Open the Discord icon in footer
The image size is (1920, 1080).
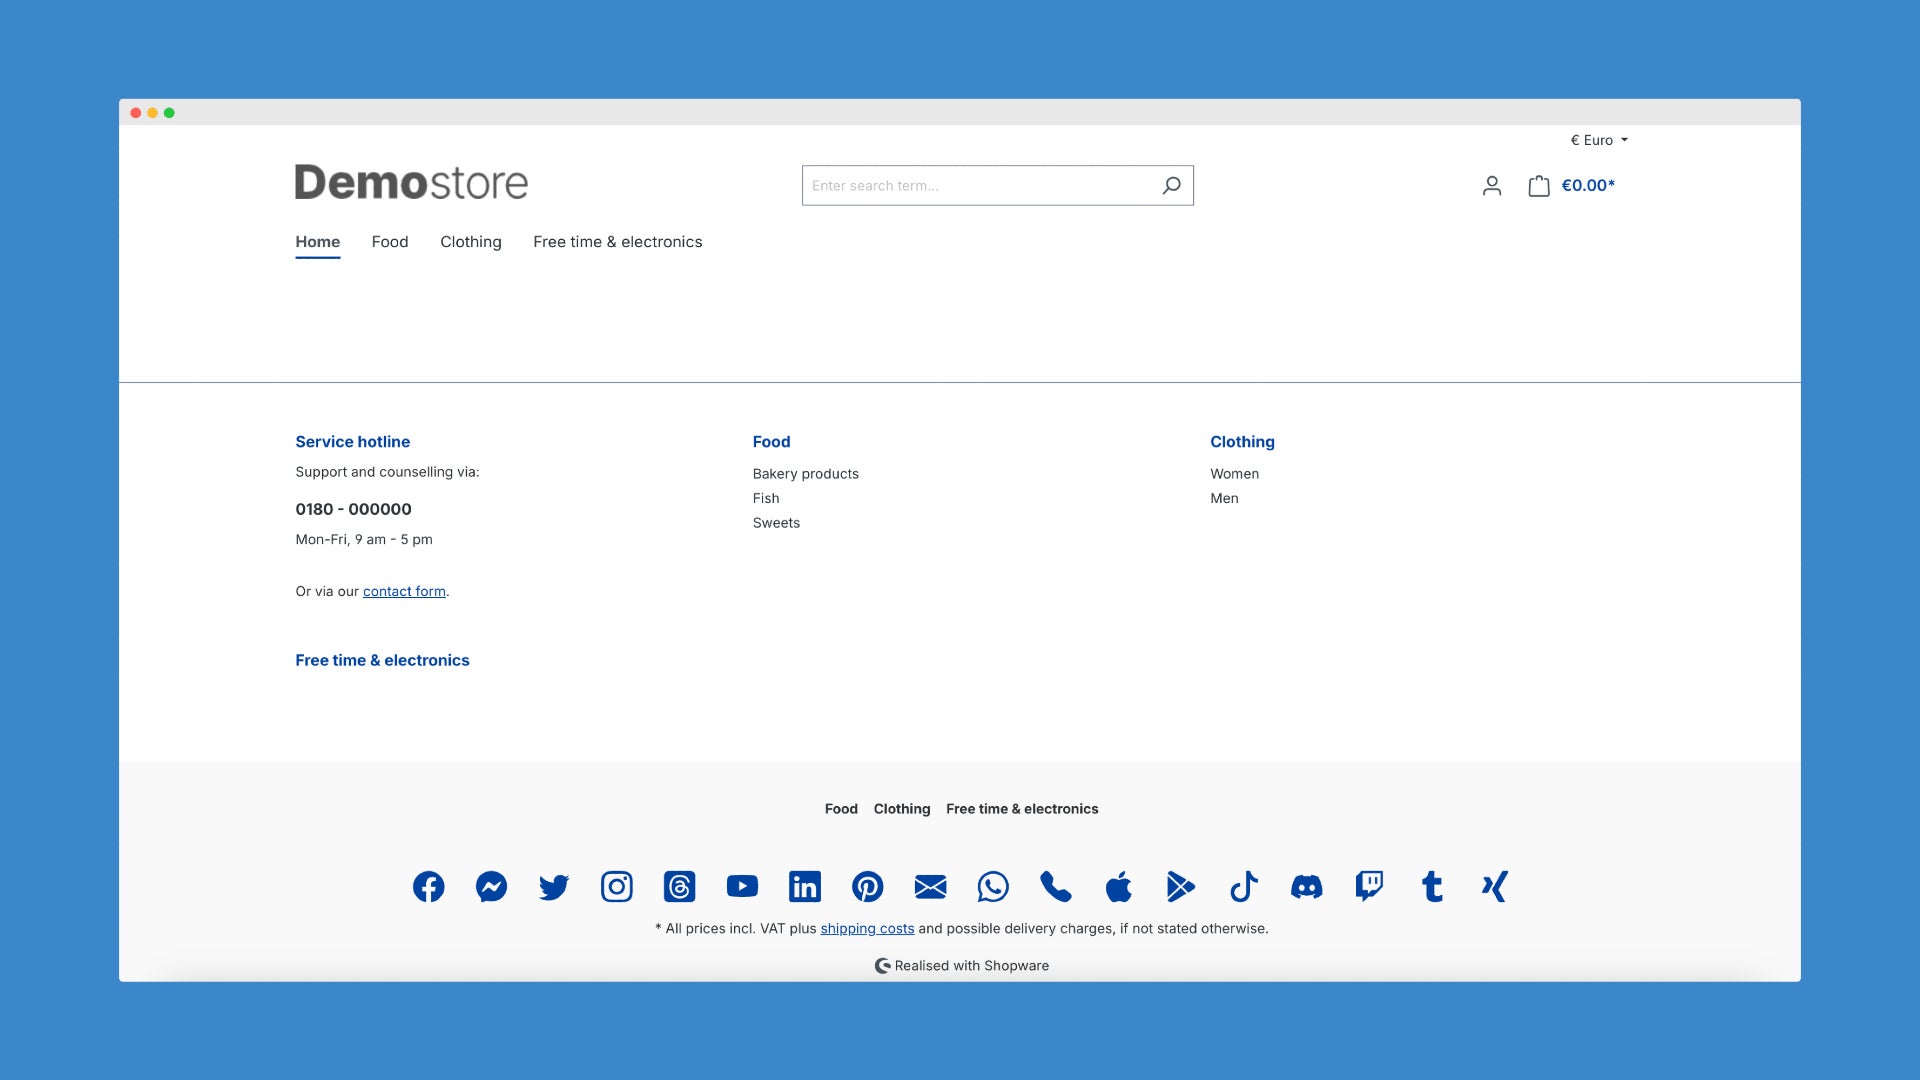pos(1306,887)
